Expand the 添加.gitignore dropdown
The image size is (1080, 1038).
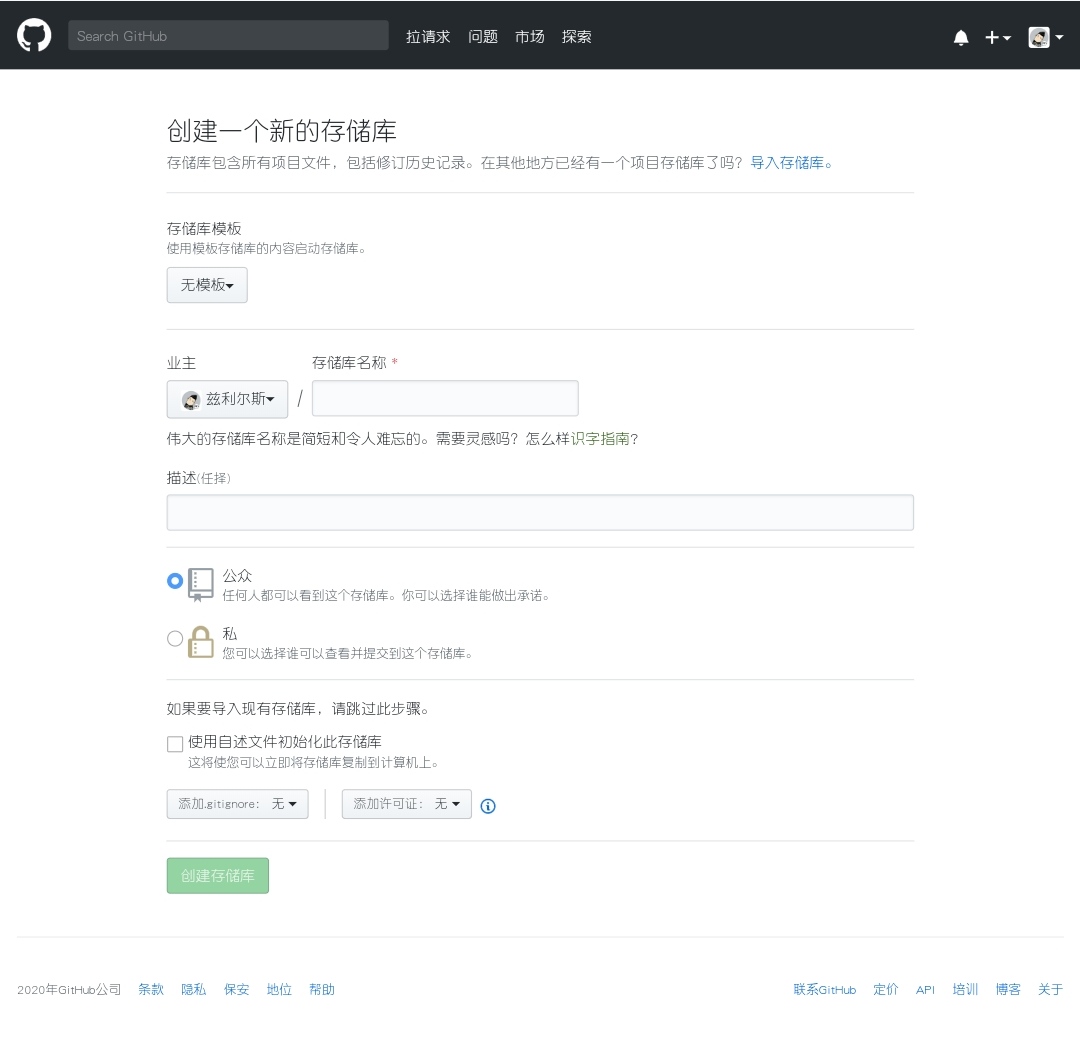coord(237,804)
